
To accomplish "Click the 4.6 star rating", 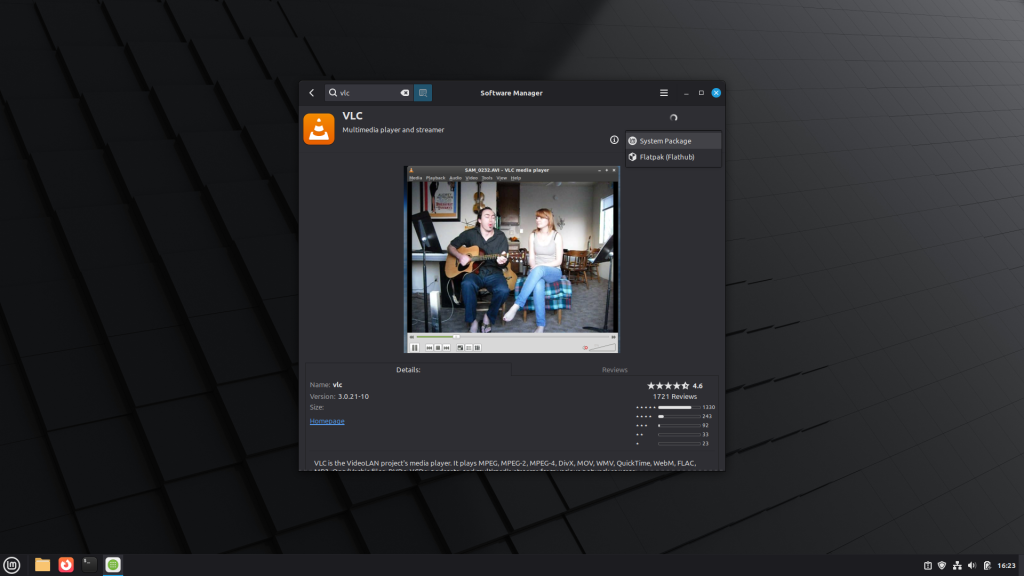I will tap(674, 385).
